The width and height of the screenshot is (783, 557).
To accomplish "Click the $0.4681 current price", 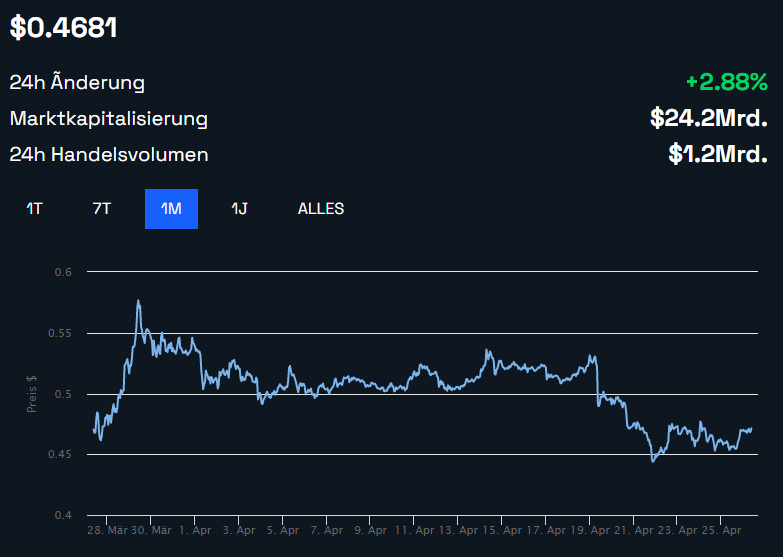I will [x=64, y=28].
